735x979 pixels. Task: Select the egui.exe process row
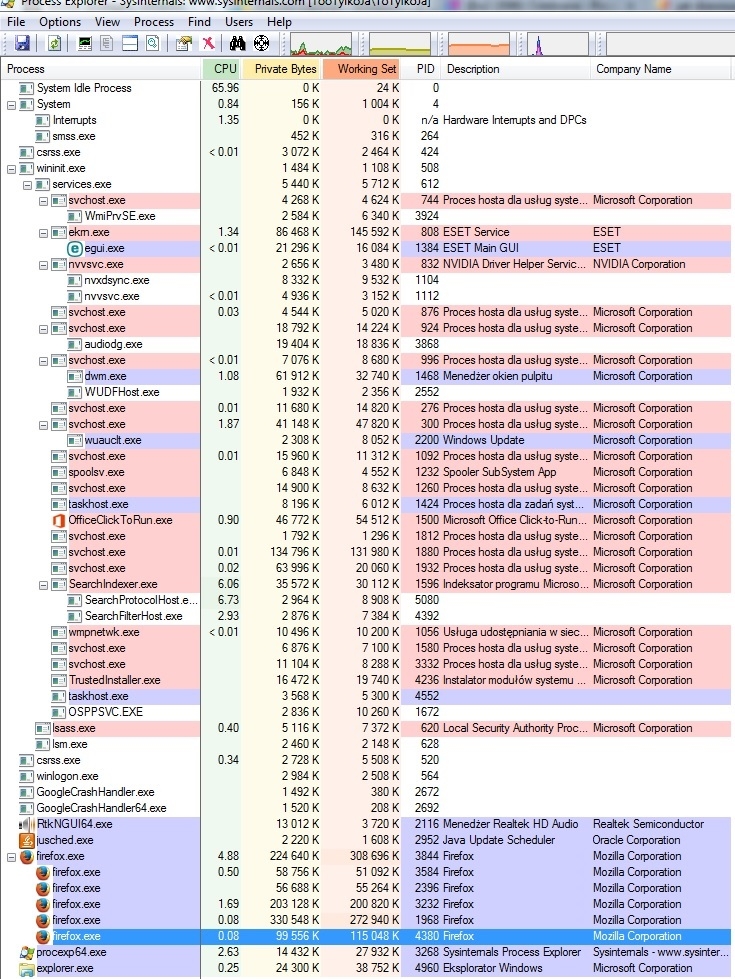point(367,248)
